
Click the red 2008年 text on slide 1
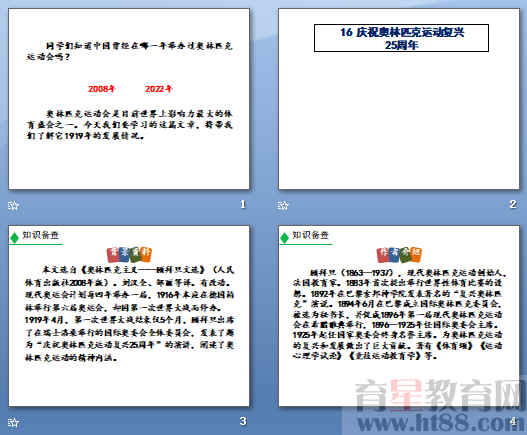tap(102, 89)
